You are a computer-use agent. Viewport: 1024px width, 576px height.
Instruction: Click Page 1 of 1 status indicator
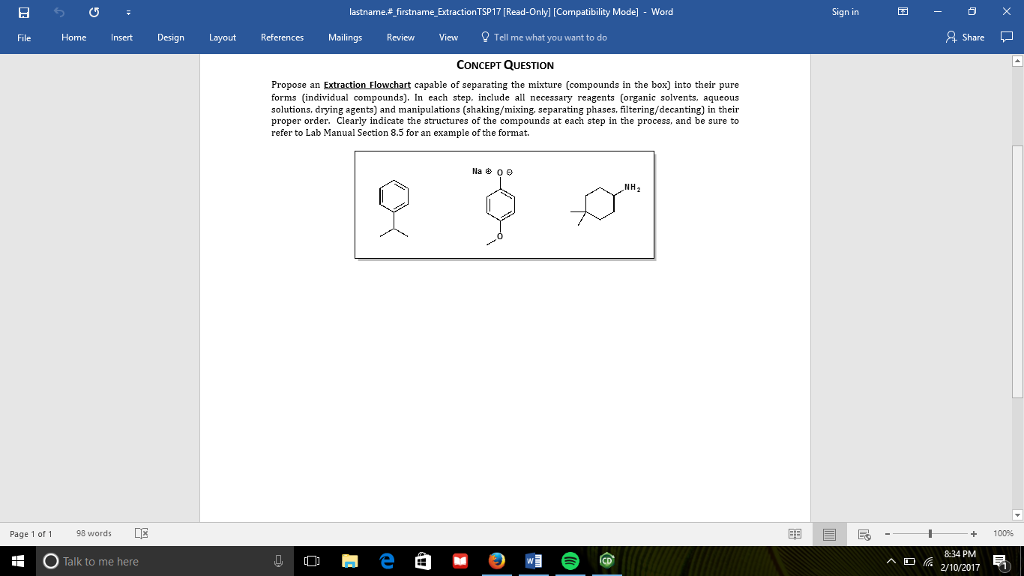tap(29, 533)
